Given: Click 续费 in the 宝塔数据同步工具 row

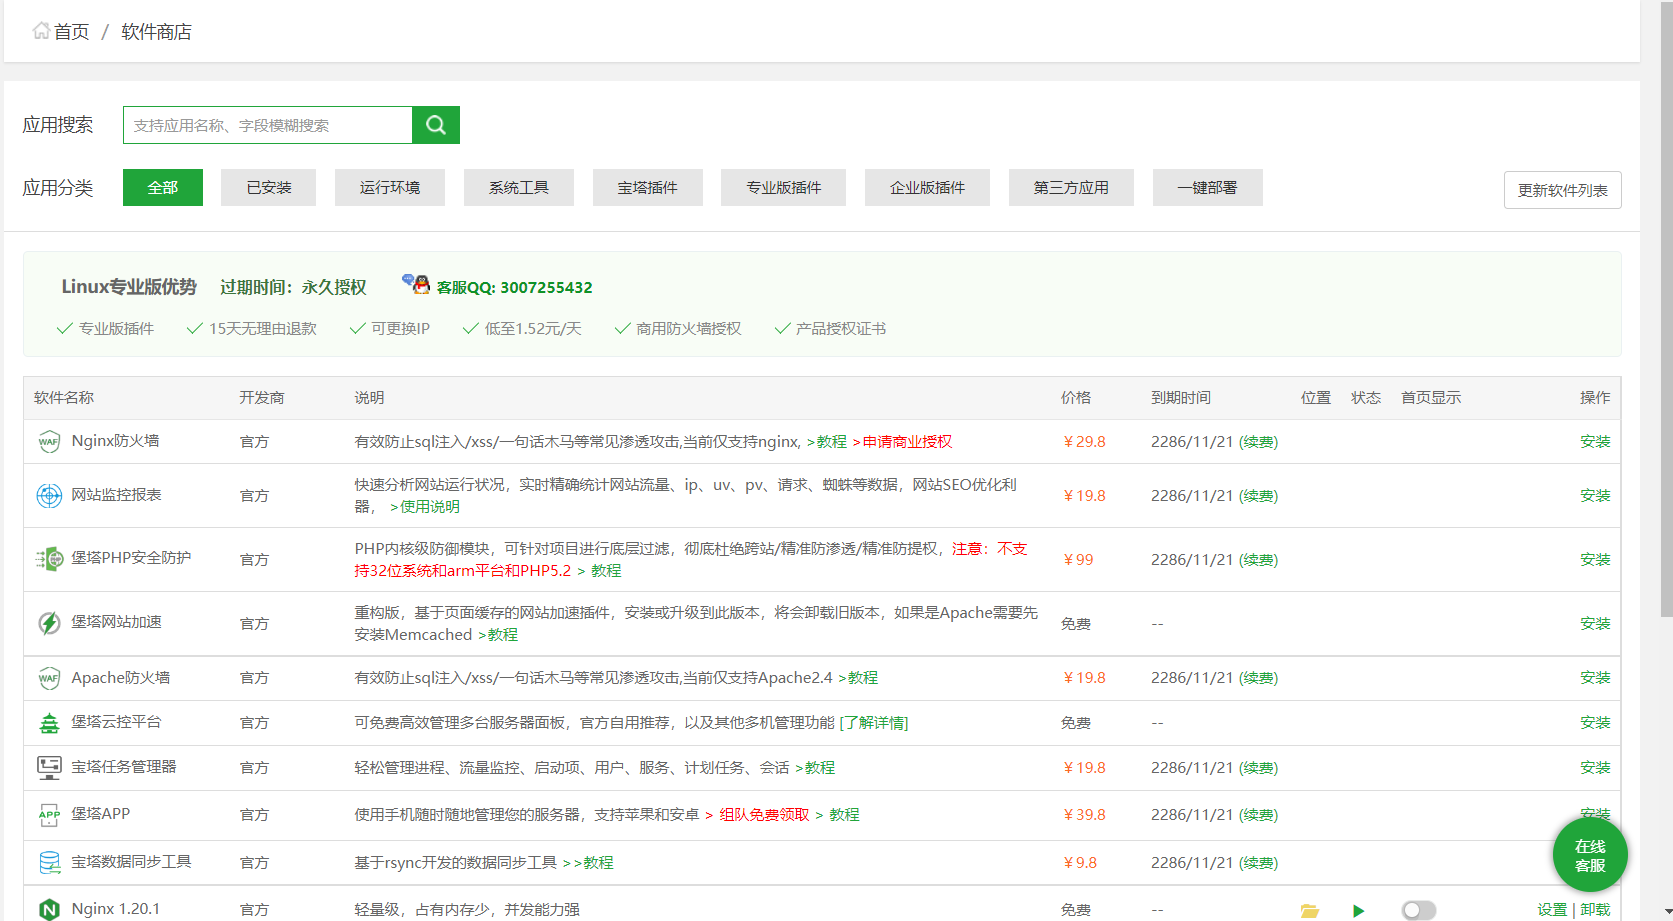Looking at the screenshot, I should (1258, 862).
